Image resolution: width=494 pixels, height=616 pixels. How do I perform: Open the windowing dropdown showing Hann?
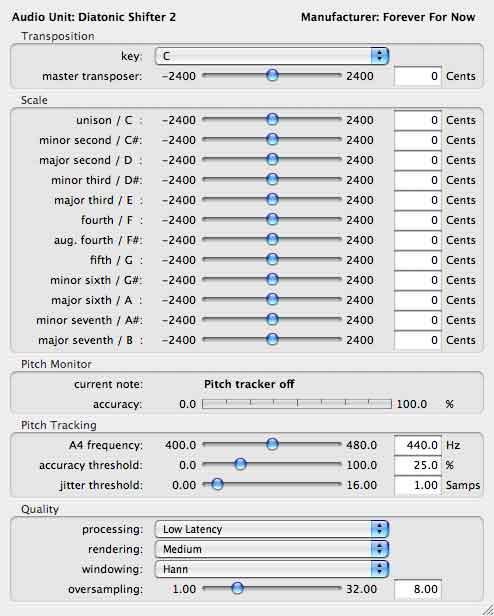272,569
